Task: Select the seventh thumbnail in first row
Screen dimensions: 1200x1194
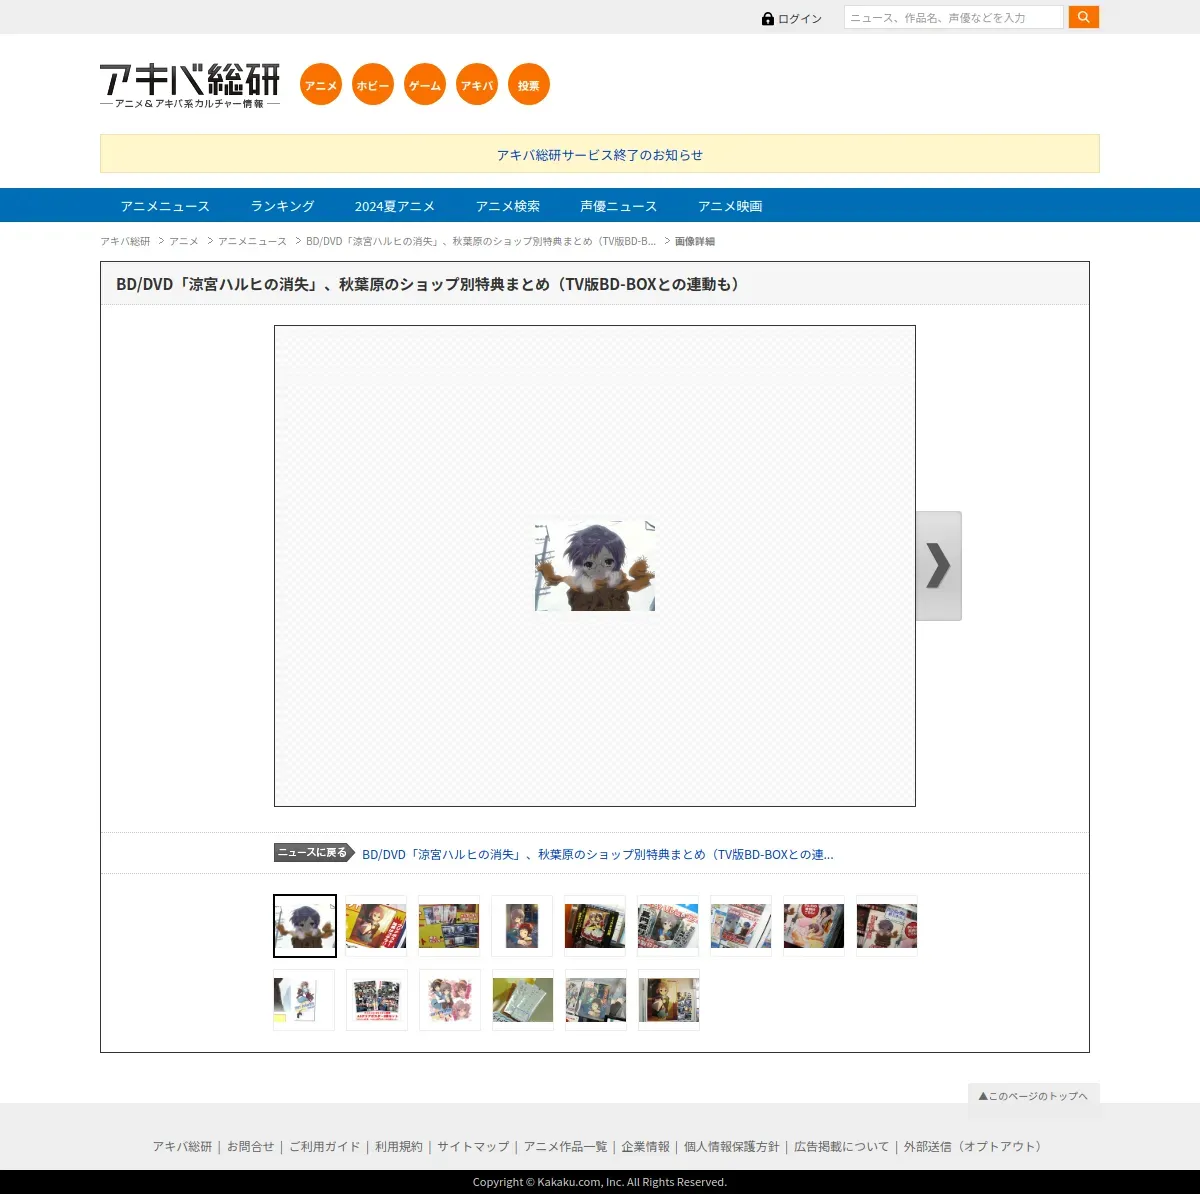Action: click(741, 926)
